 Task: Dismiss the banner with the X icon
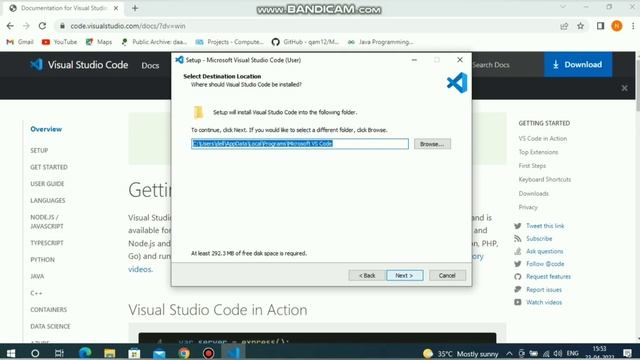[624, 88]
